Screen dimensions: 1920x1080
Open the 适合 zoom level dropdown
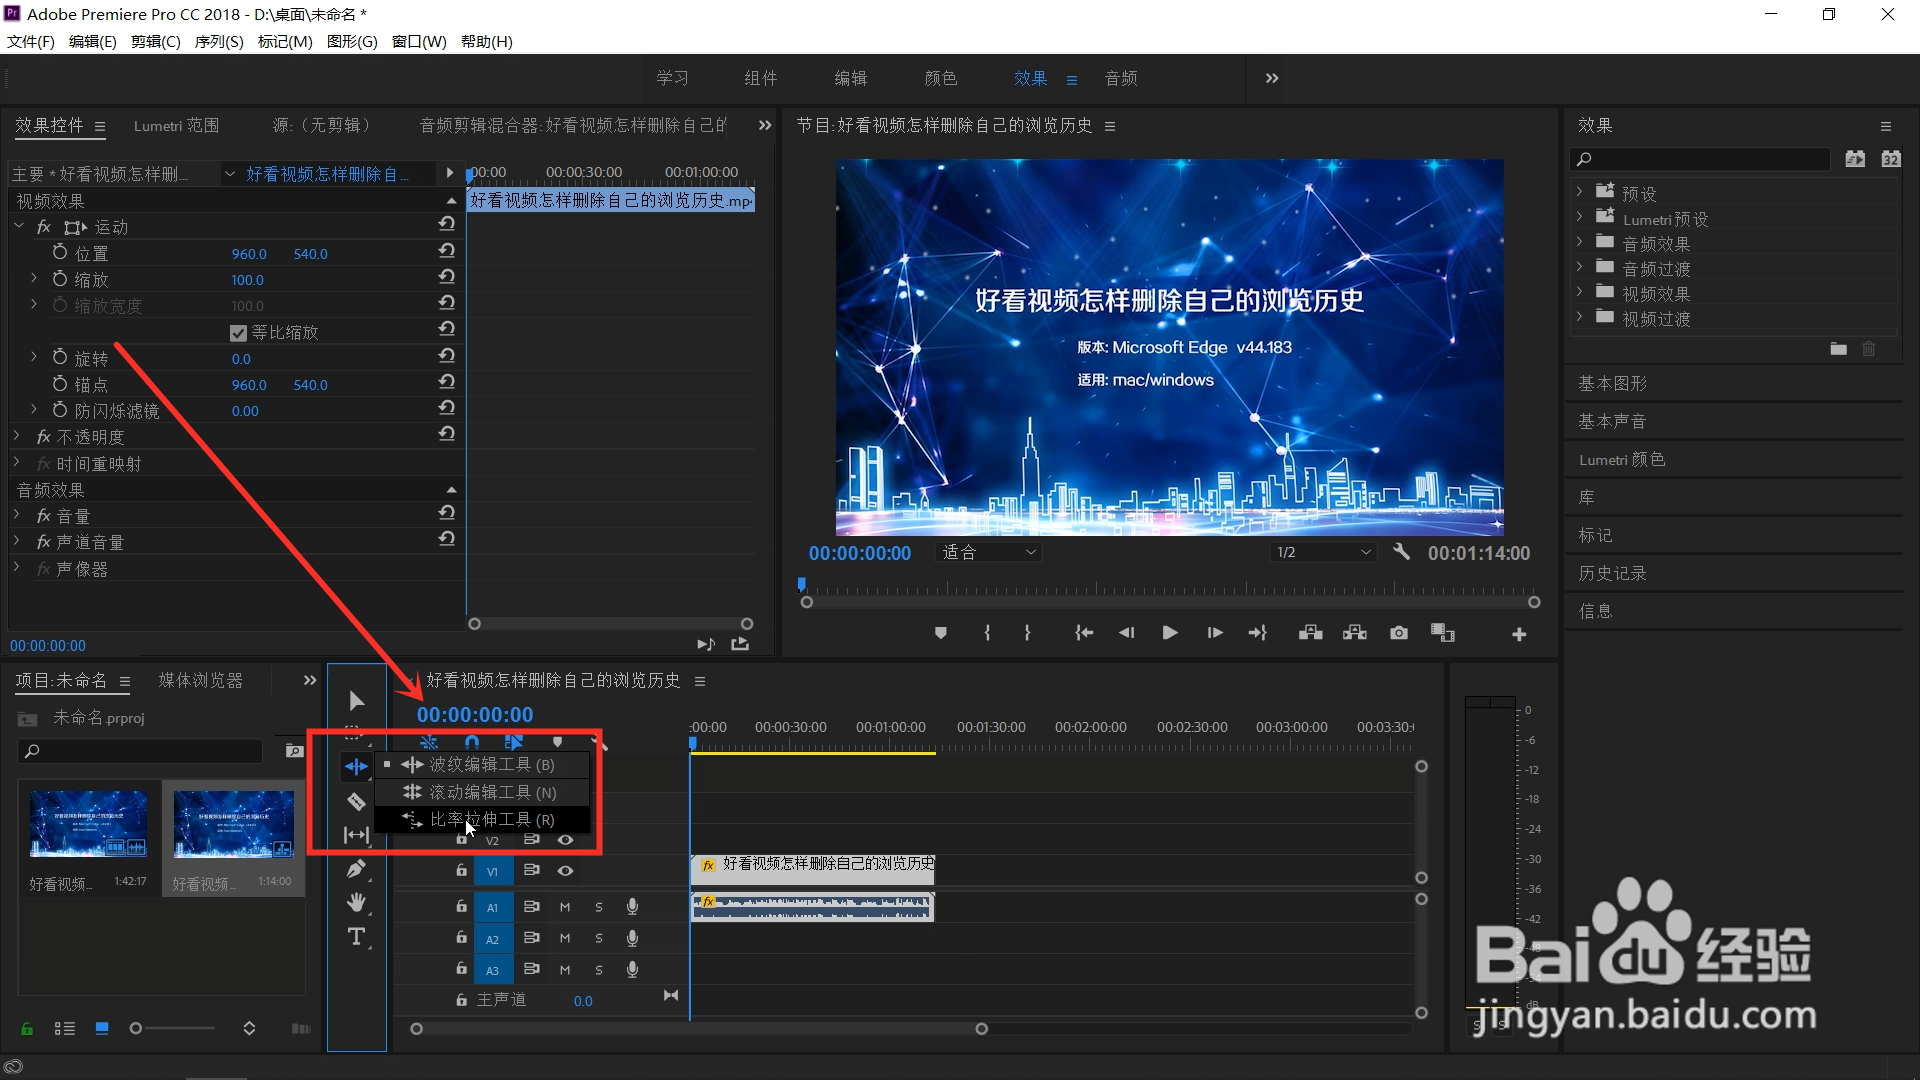(988, 552)
